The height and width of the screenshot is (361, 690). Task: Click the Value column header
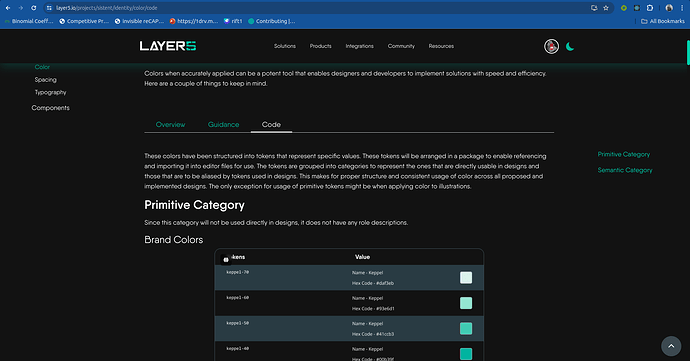(363, 257)
